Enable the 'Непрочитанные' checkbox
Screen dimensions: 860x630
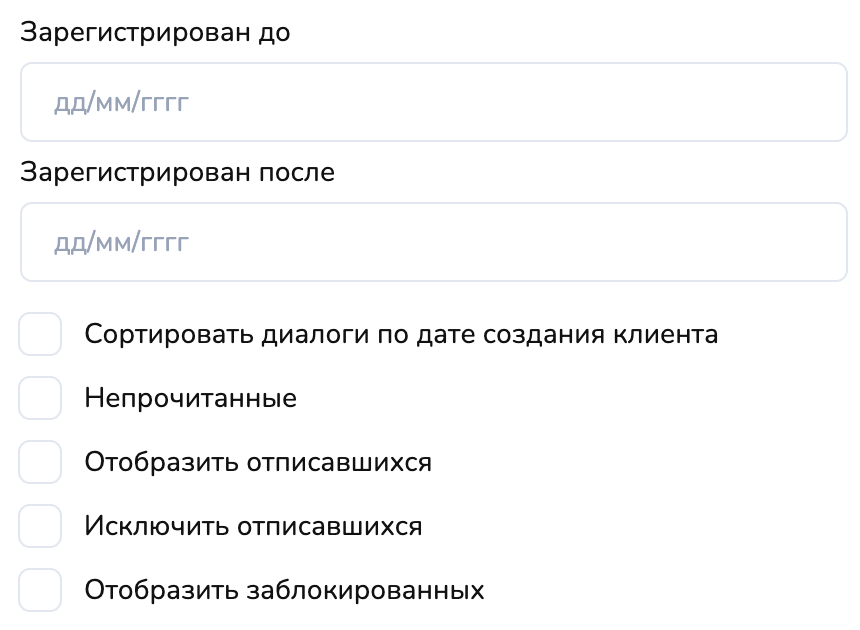coord(40,398)
